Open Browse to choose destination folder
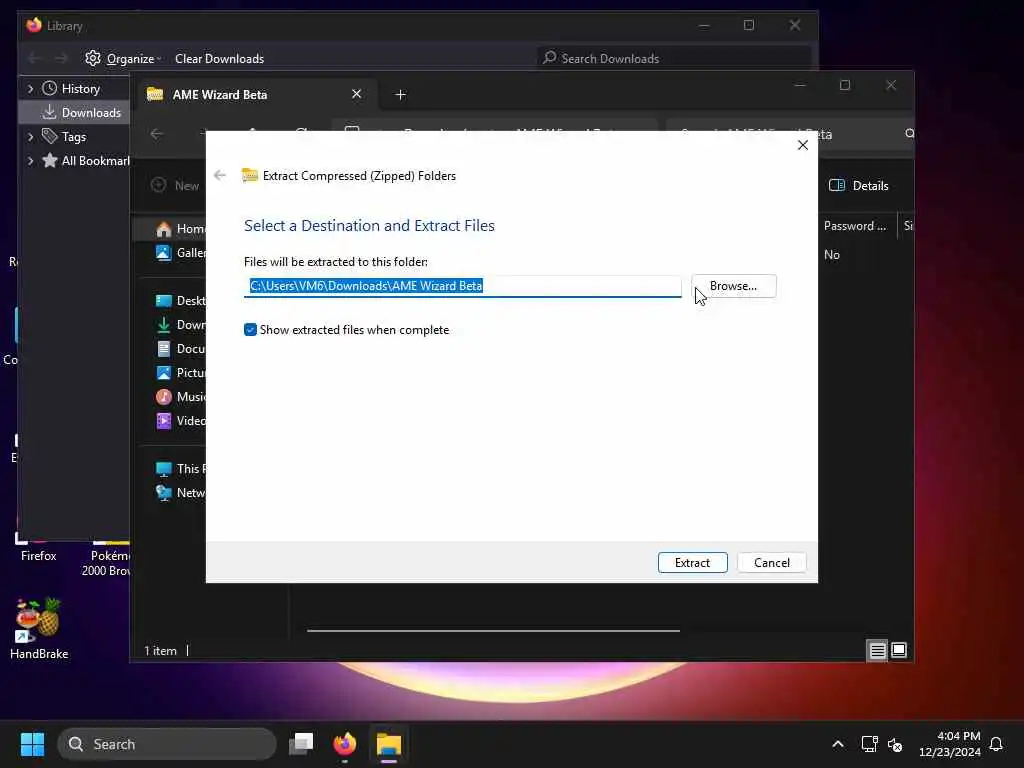 733,286
